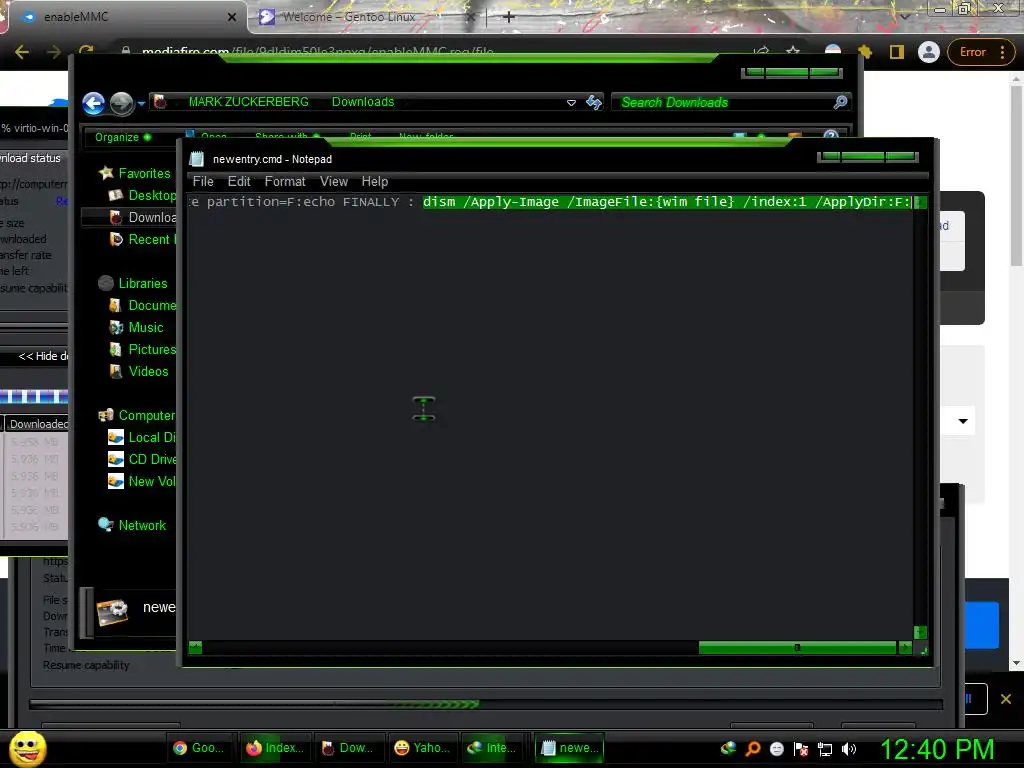1024x768 pixels.
Task: Click the 12:40 PM clock
Action: click(x=937, y=749)
